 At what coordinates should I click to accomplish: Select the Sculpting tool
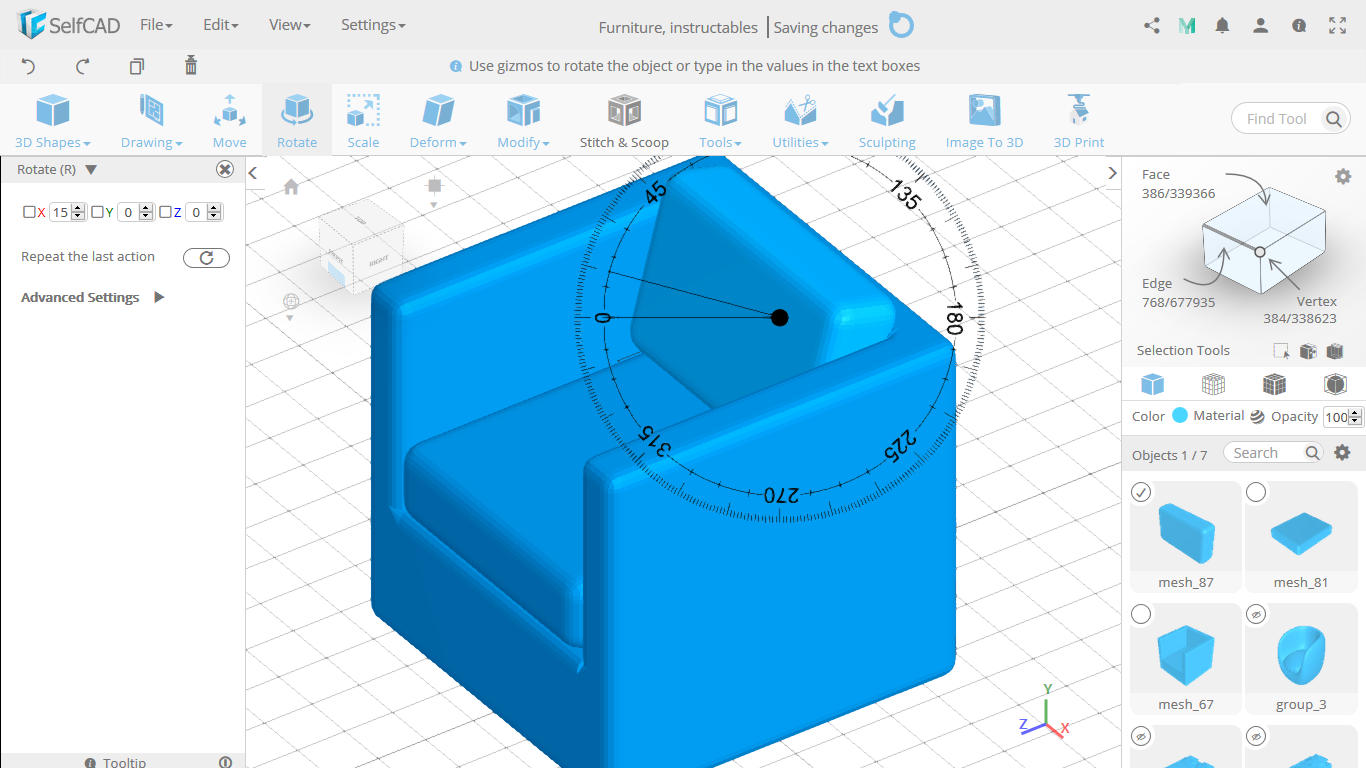click(887, 120)
